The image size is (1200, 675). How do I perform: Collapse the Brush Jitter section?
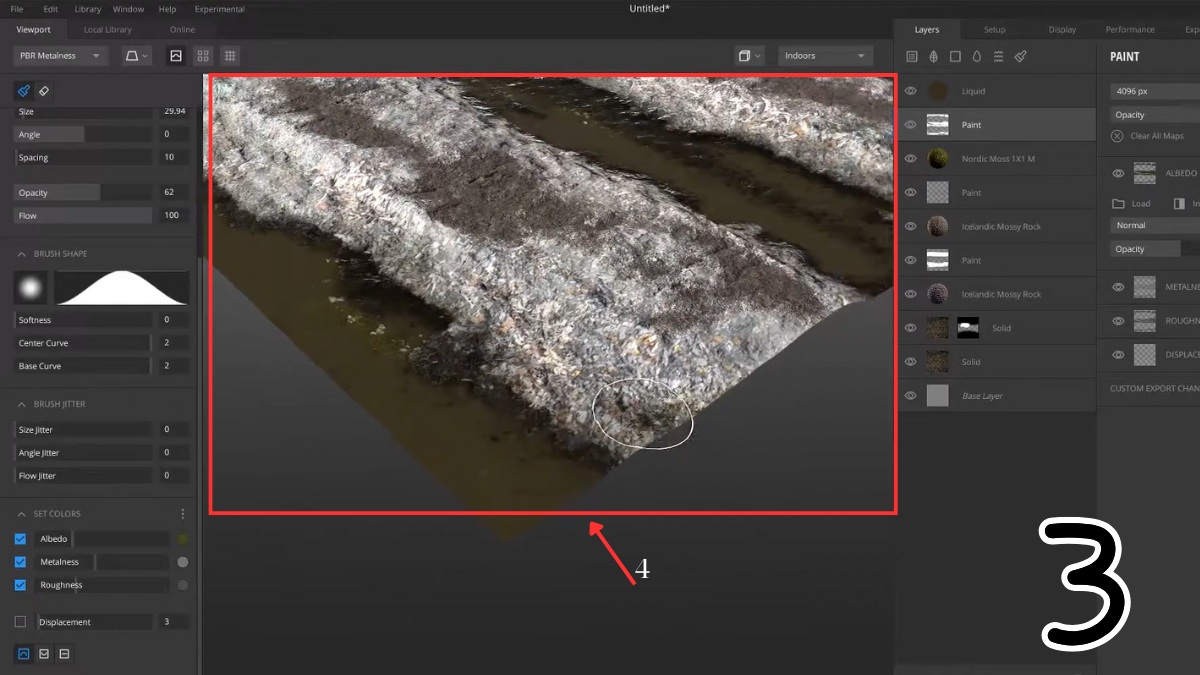tap(21, 404)
